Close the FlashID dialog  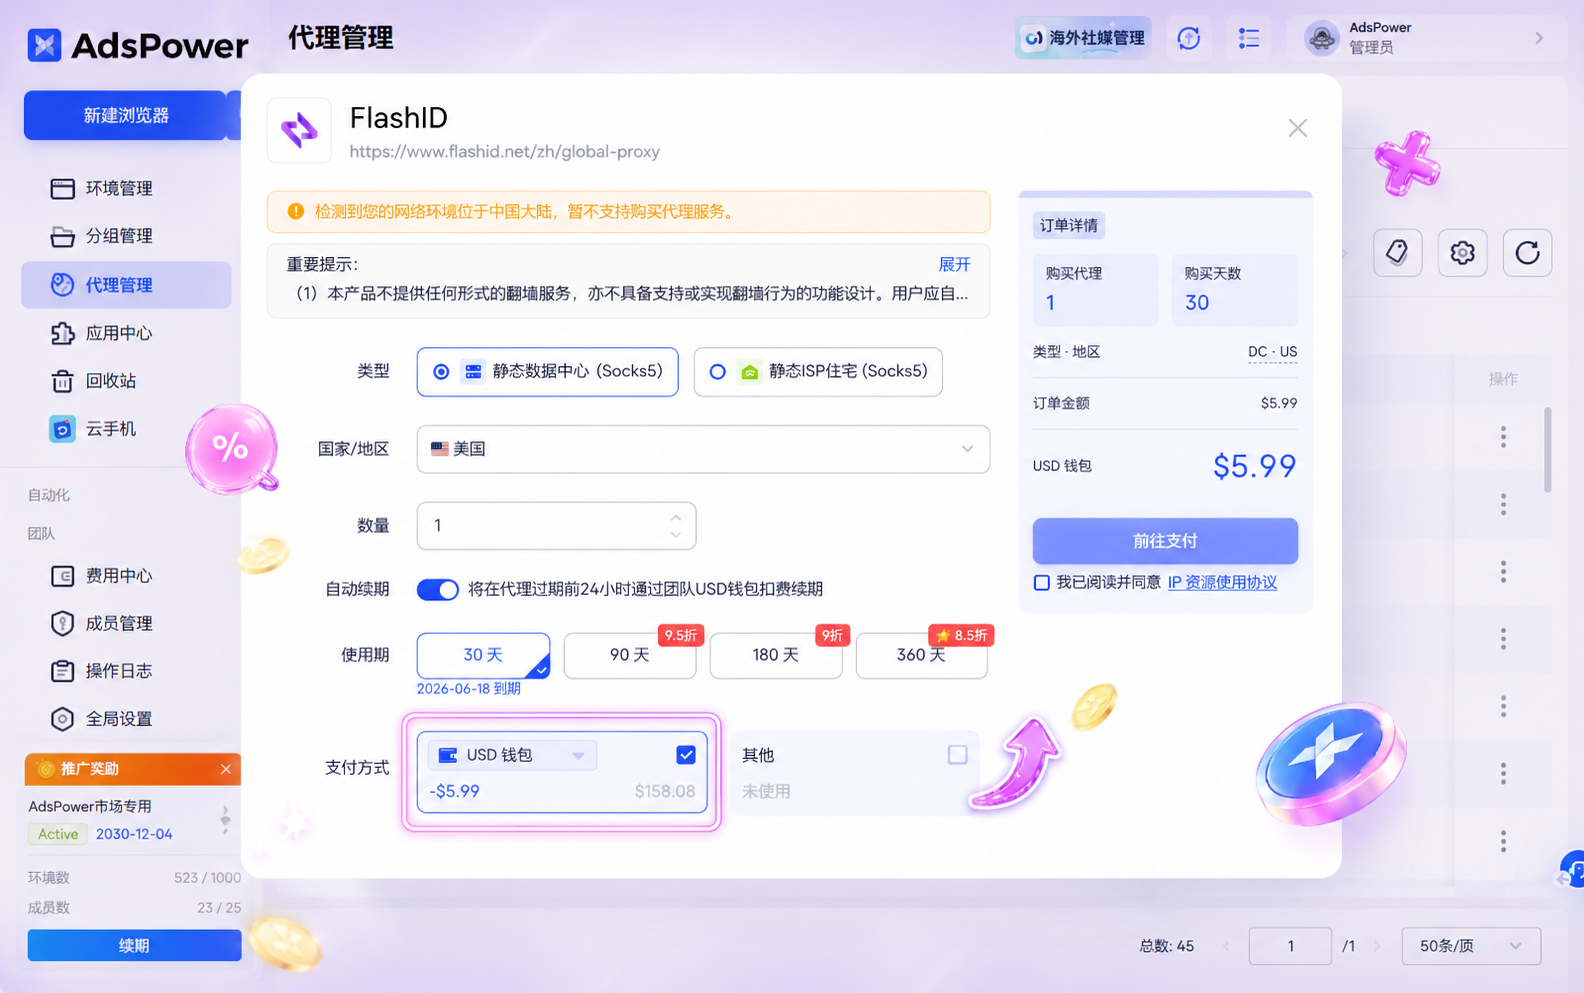coord(1297,128)
